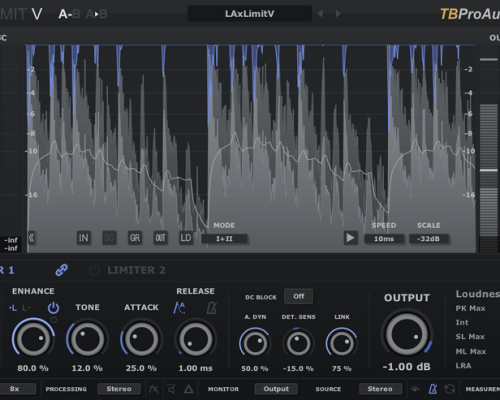Toggle SC sidechain waveform display
Image resolution: width=500 pixels, height=400 pixels.
click(x=109, y=238)
